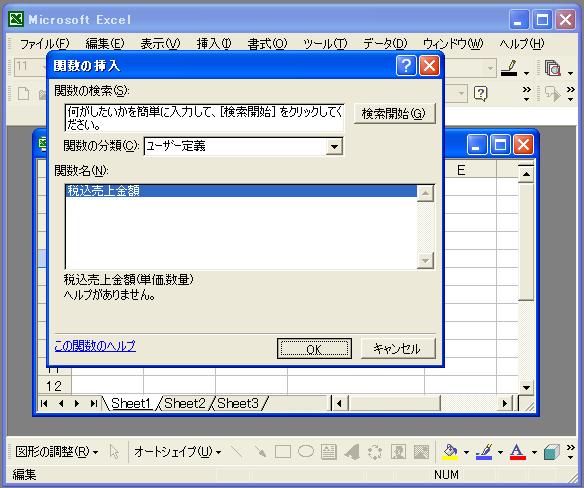Select the rectangle shape tool
The width and height of the screenshot is (584, 488).
283,452
